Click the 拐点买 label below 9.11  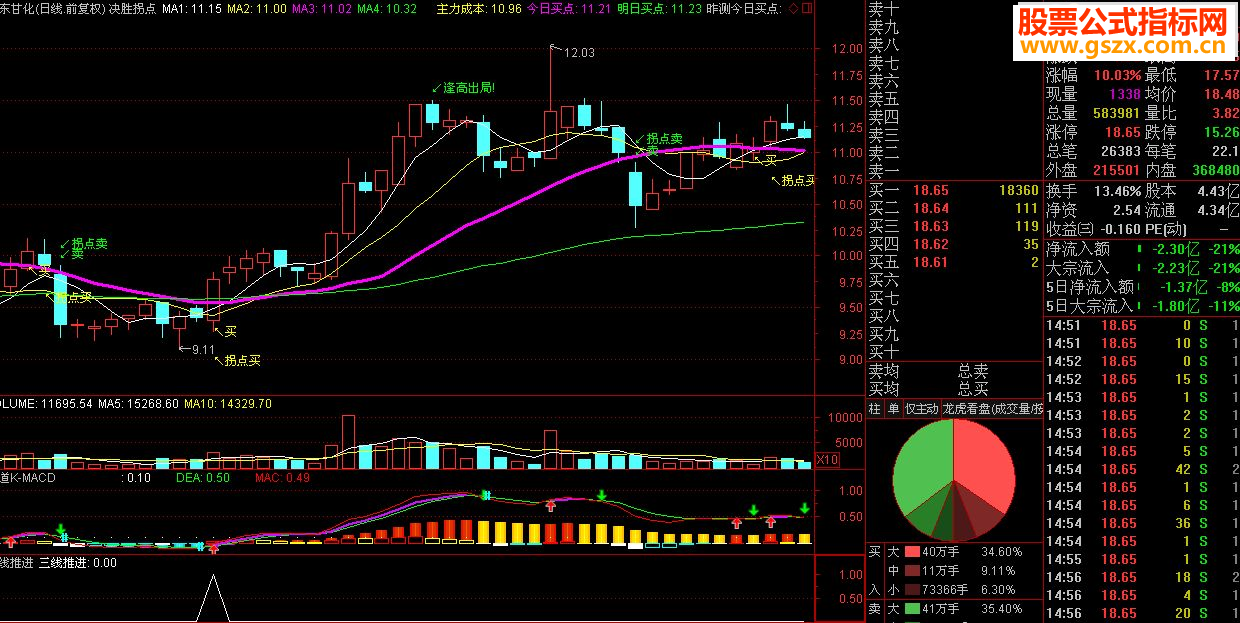[x=242, y=361]
